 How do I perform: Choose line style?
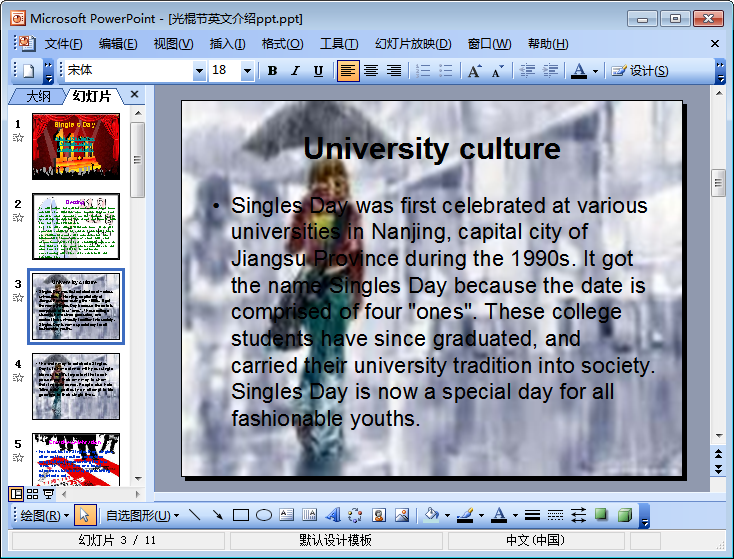[532, 515]
